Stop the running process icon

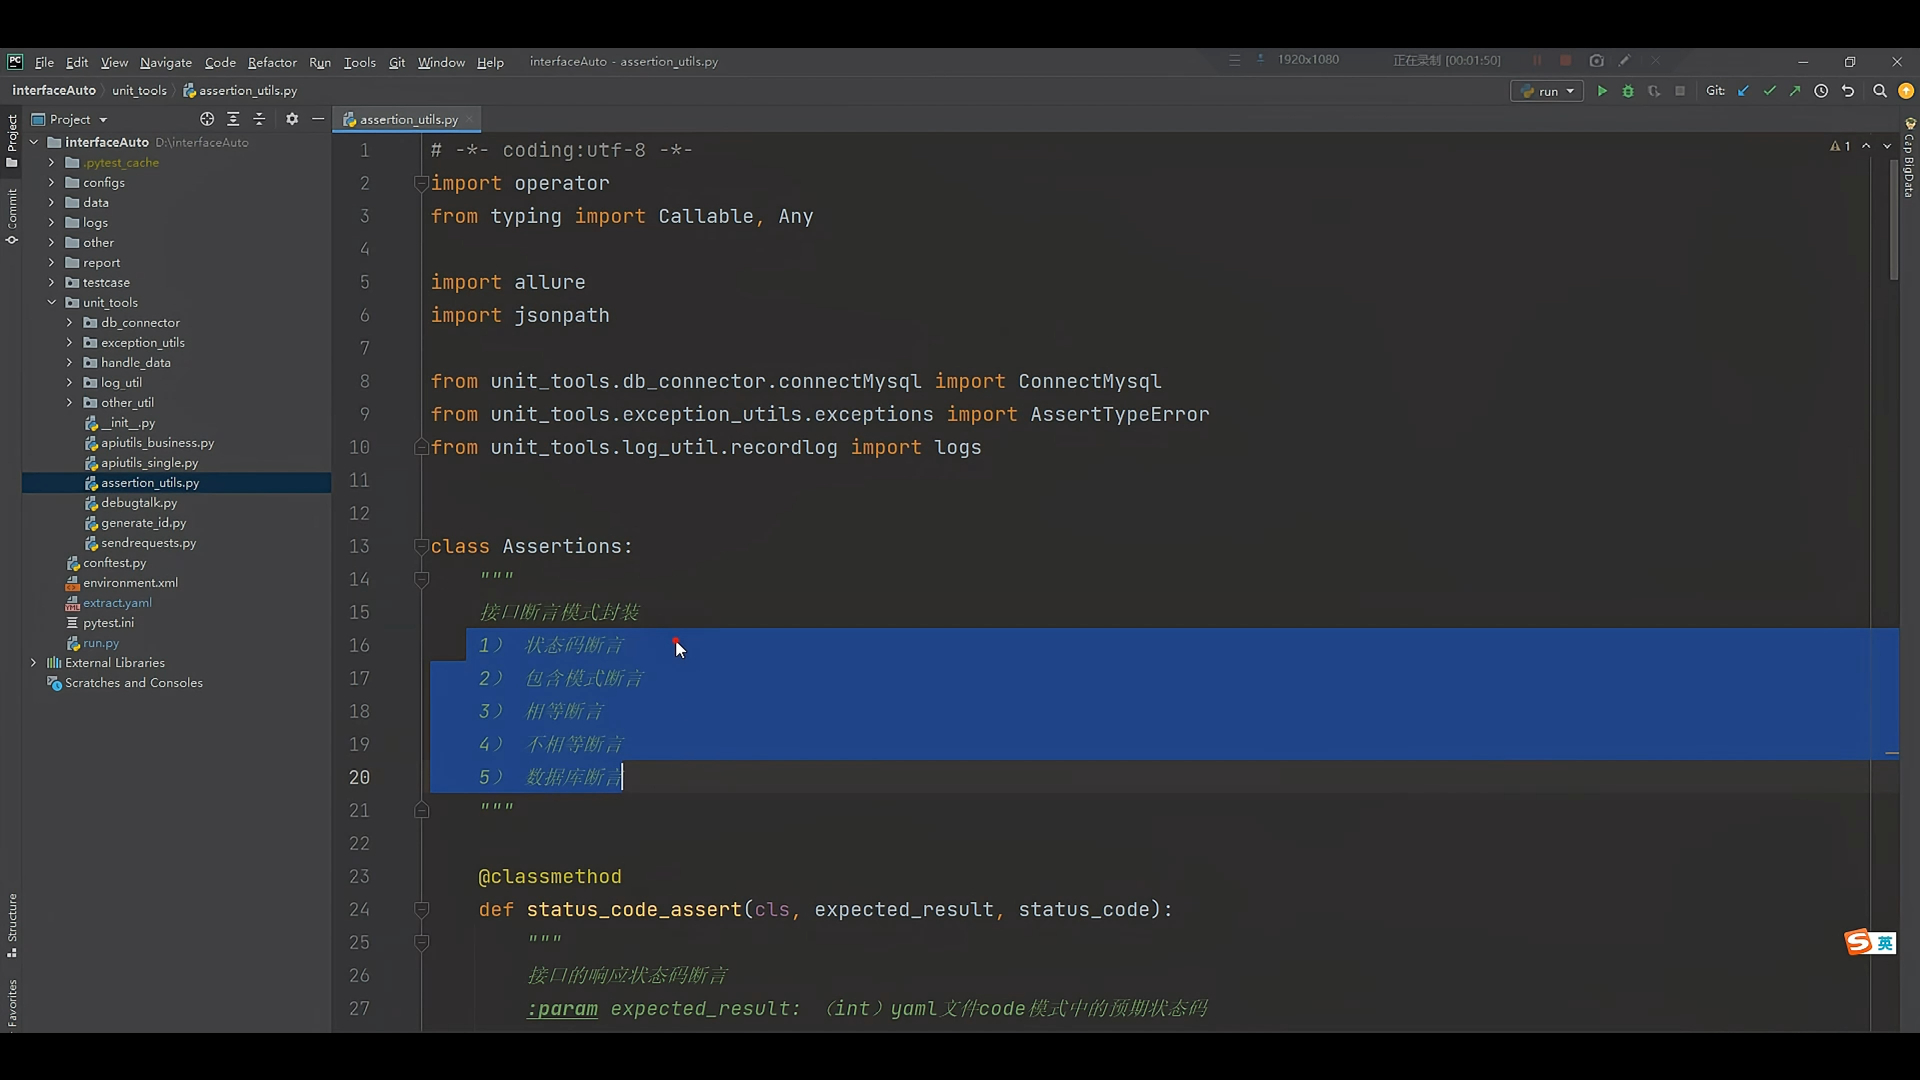[x=1680, y=91]
